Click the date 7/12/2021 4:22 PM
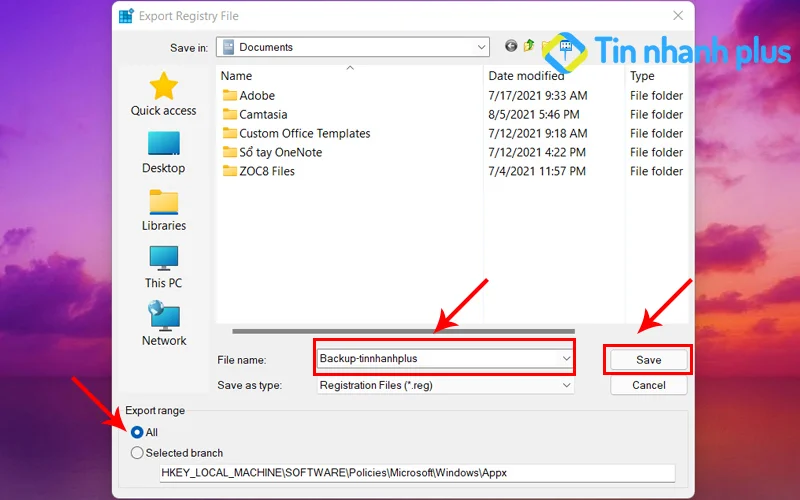The image size is (800, 500). click(537, 152)
